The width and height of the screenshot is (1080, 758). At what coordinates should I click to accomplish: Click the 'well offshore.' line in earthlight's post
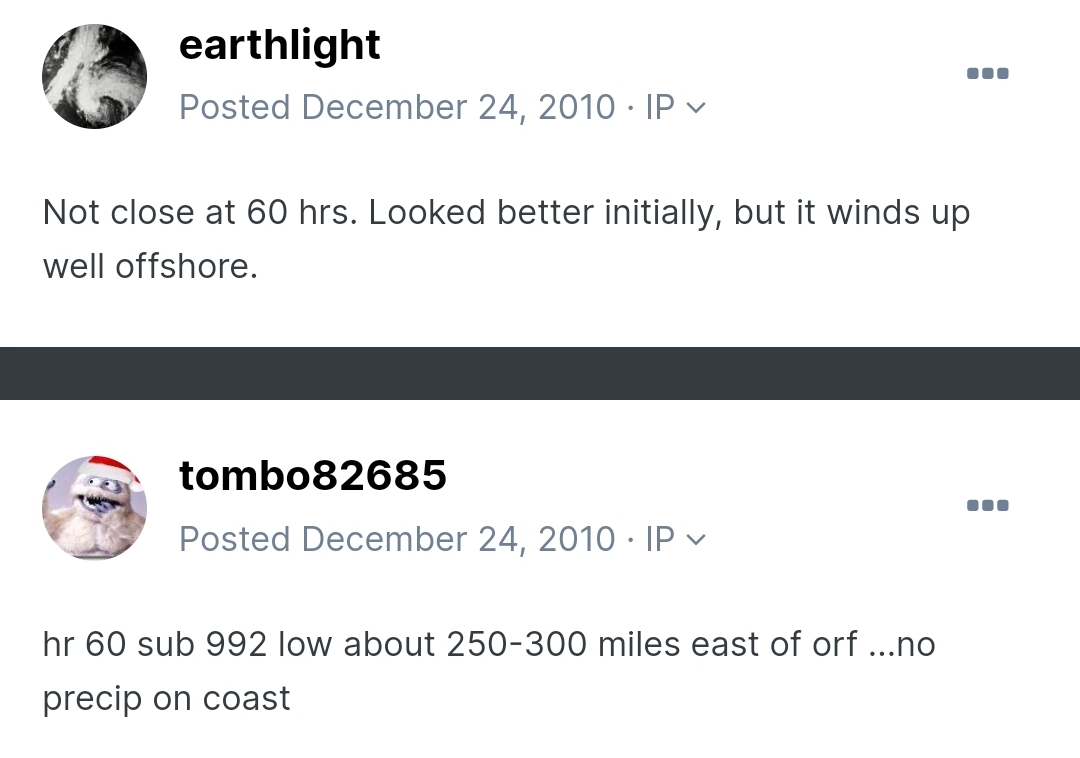tap(150, 266)
